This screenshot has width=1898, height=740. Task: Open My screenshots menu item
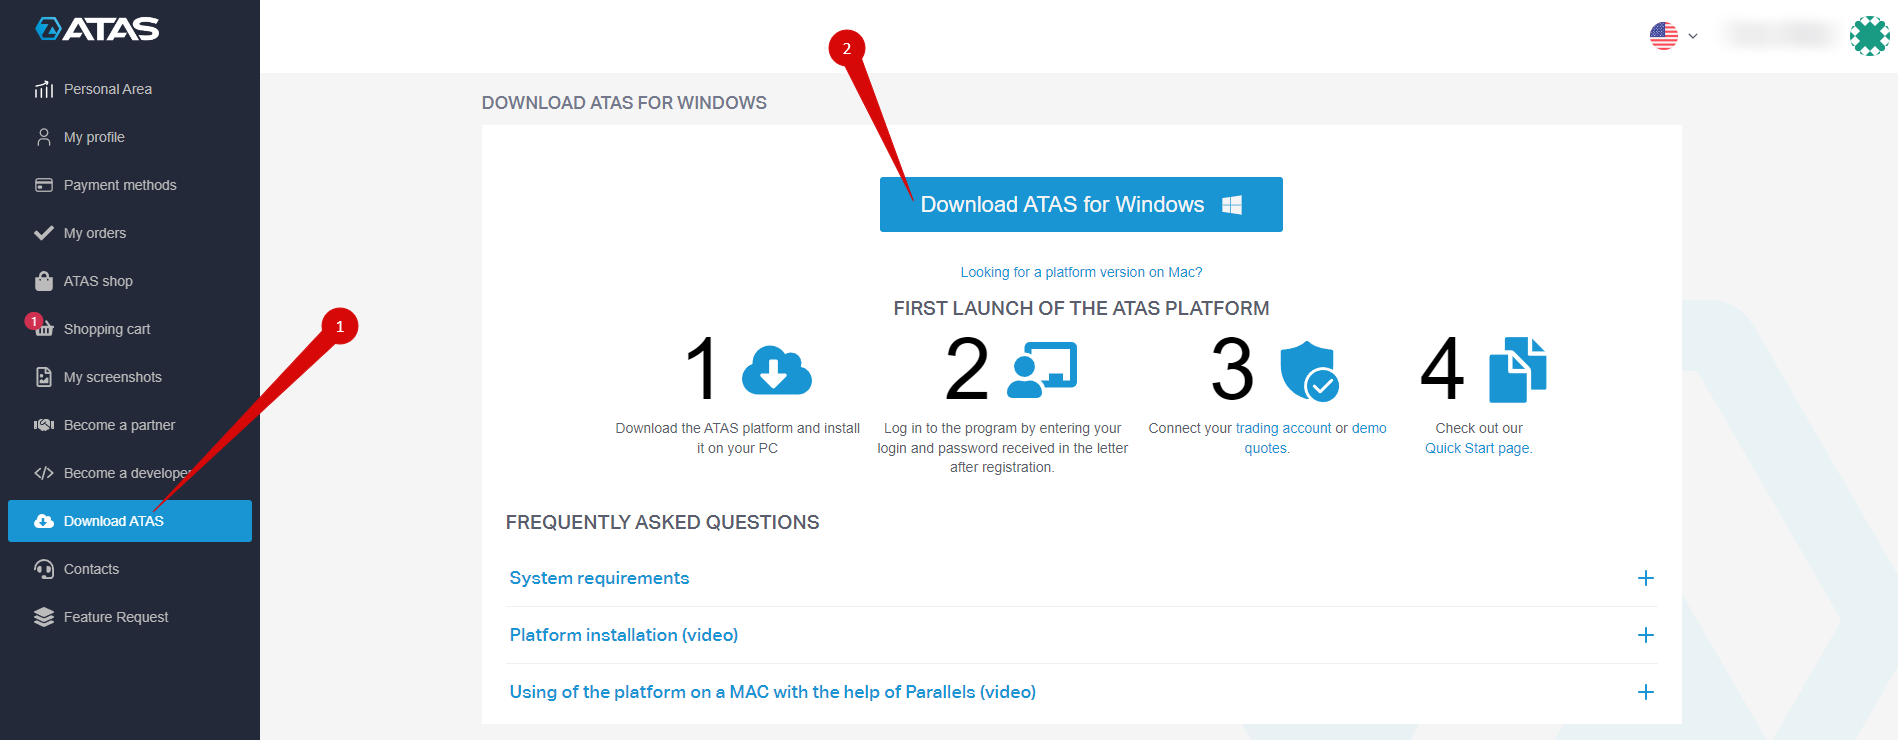pyautogui.click(x=130, y=377)
